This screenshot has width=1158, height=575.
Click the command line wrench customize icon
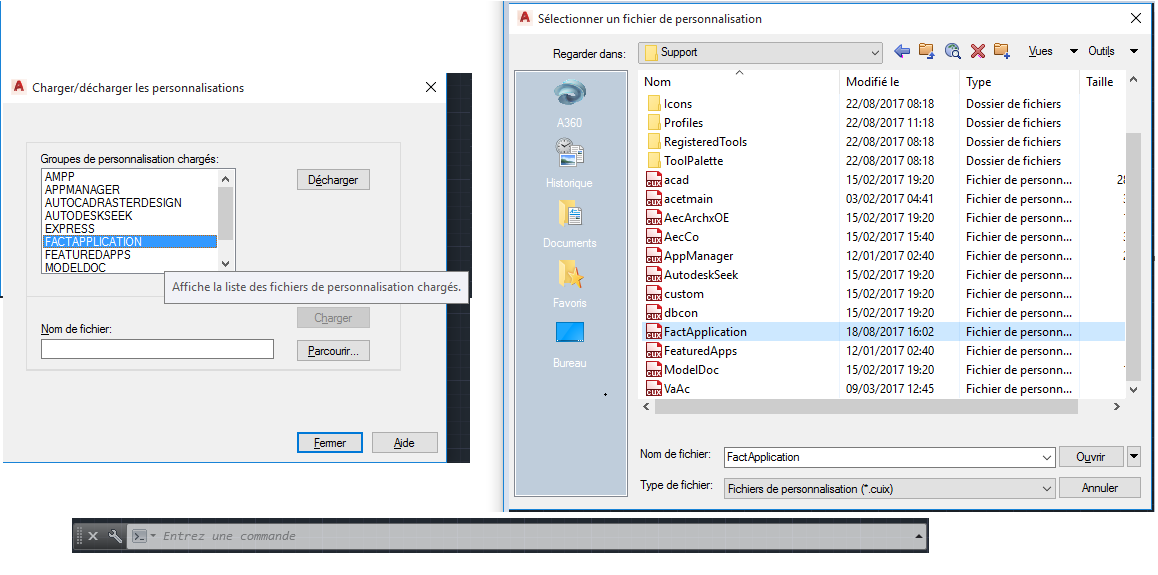114,536
